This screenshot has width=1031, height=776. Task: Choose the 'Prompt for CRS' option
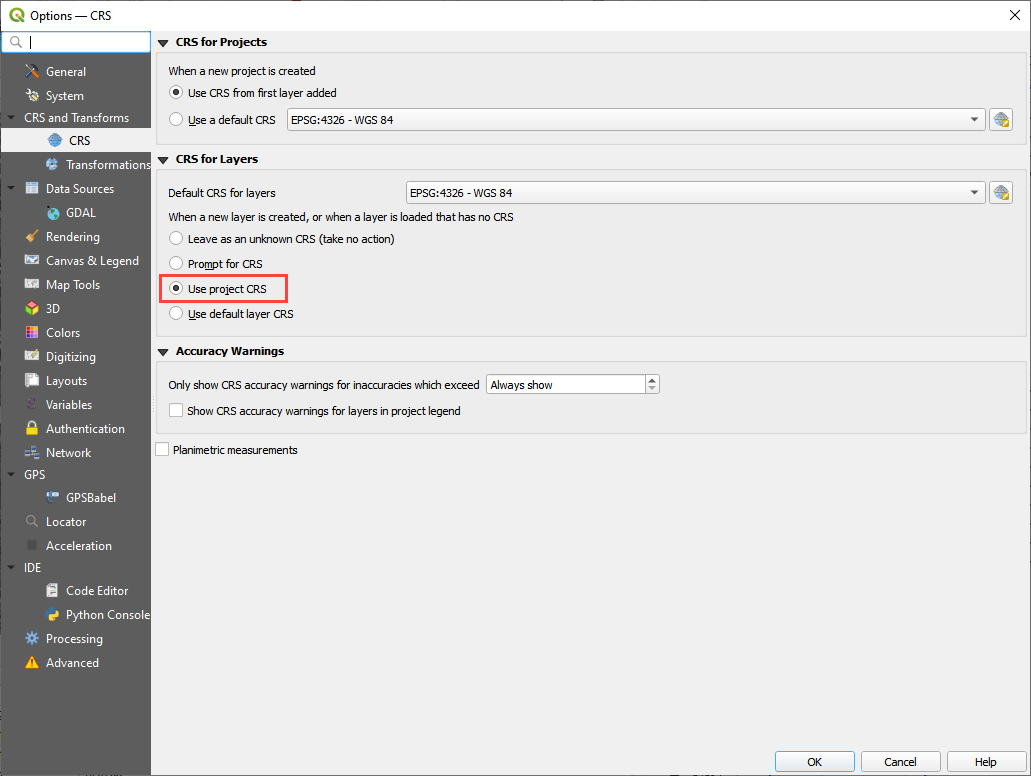pyautogui.click(x=177, y=264)
